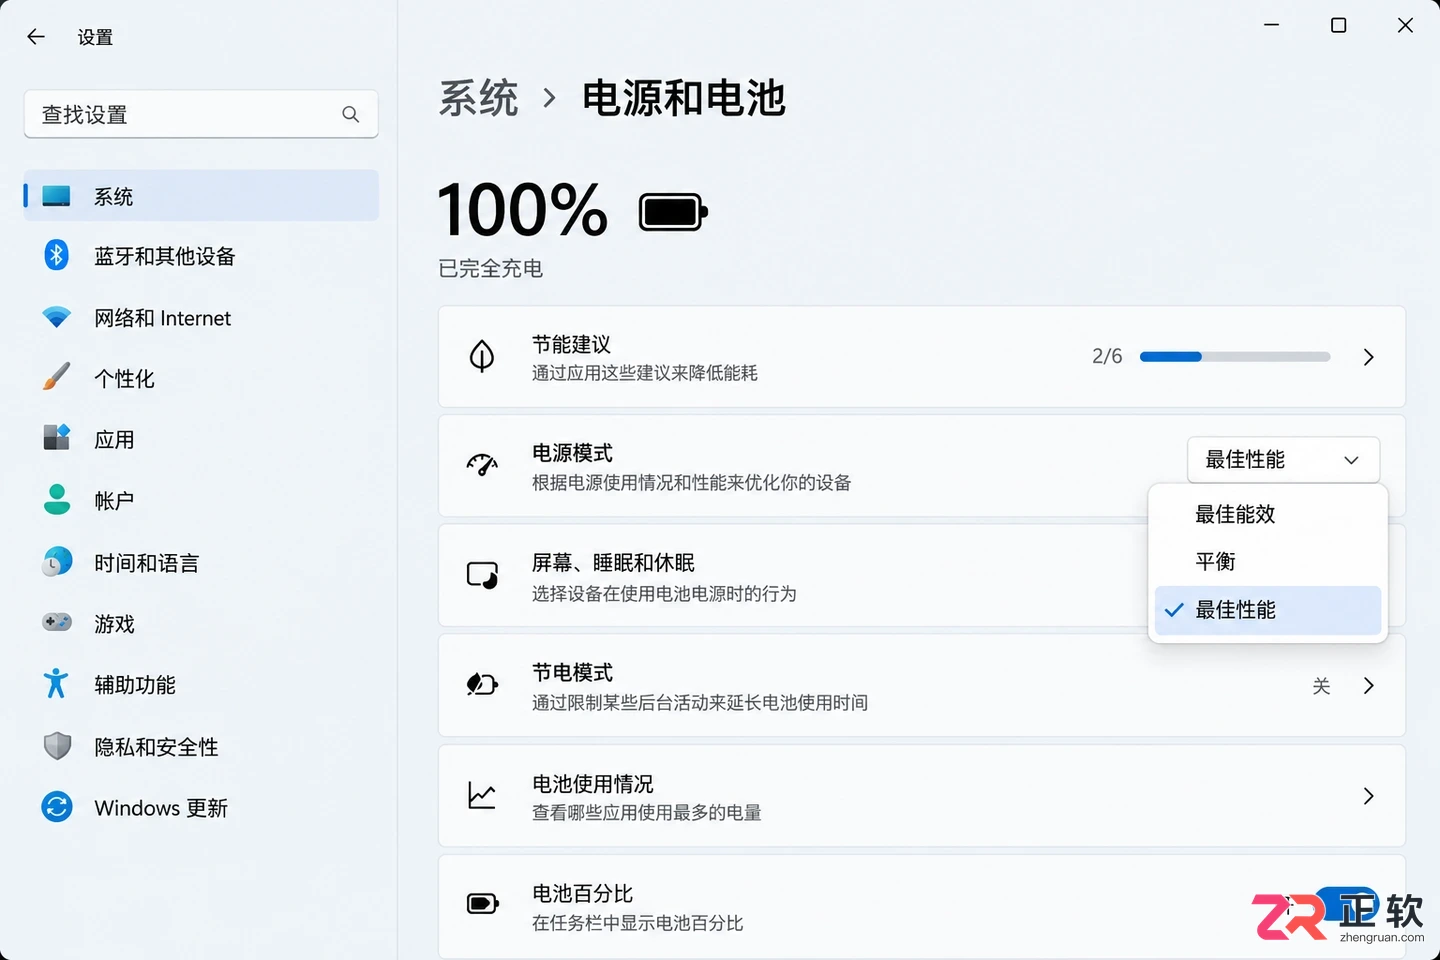Click the shield icon for 隐私和安全性
The width and height of the screenshot is (1440, 960).
pyautogui.click(x=57, y=746)
